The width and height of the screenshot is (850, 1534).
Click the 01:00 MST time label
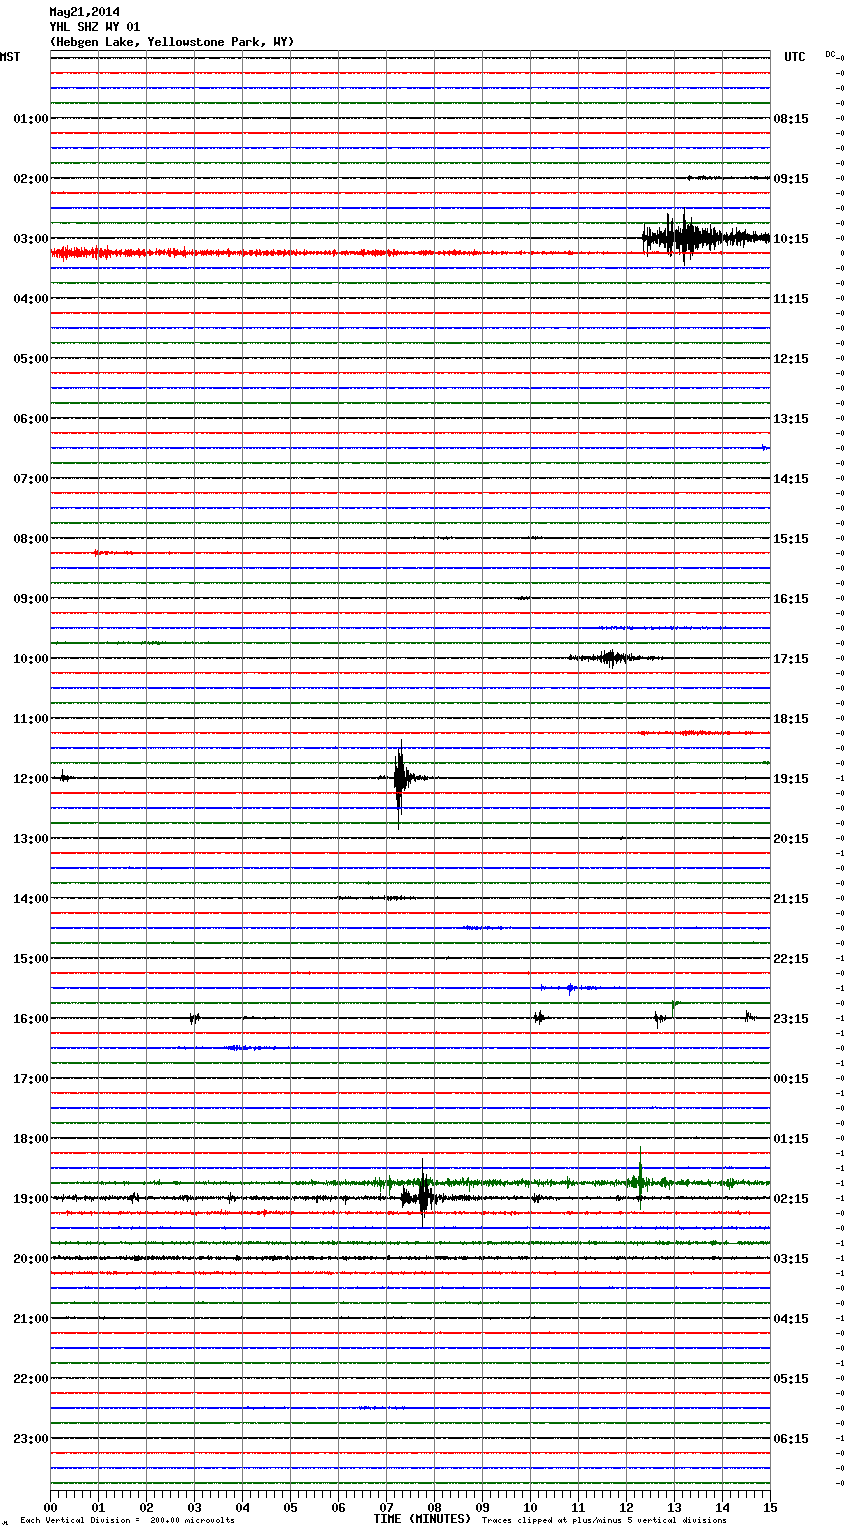tap(30, 119)
